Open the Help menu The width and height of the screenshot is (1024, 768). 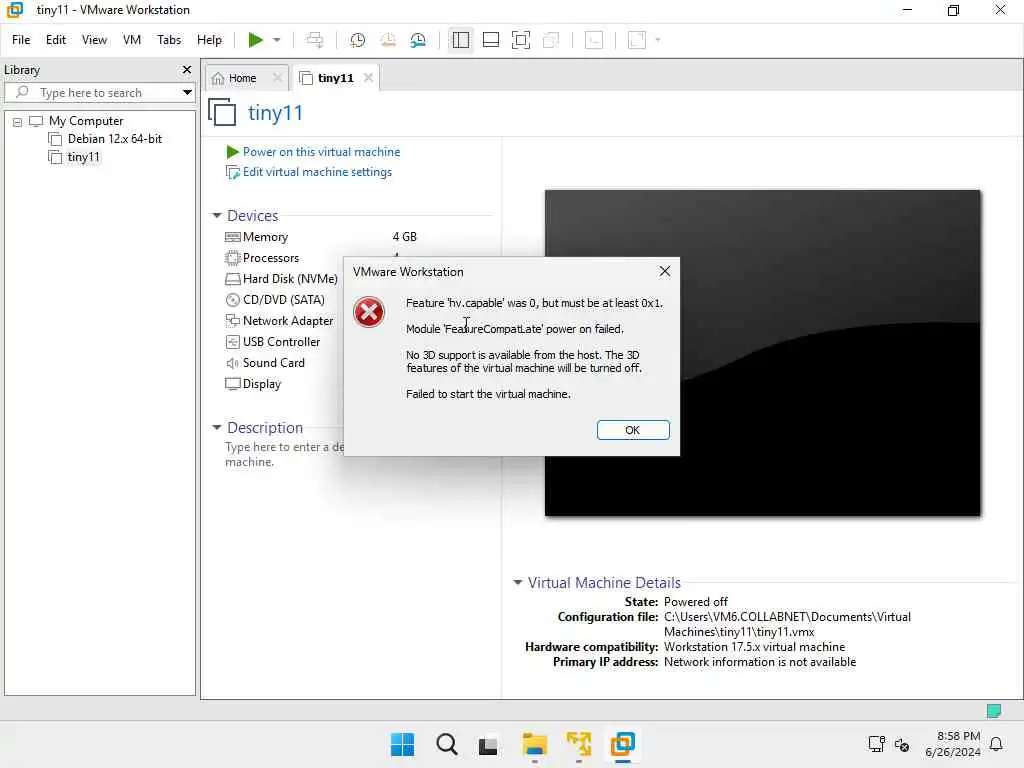[209, 40]
